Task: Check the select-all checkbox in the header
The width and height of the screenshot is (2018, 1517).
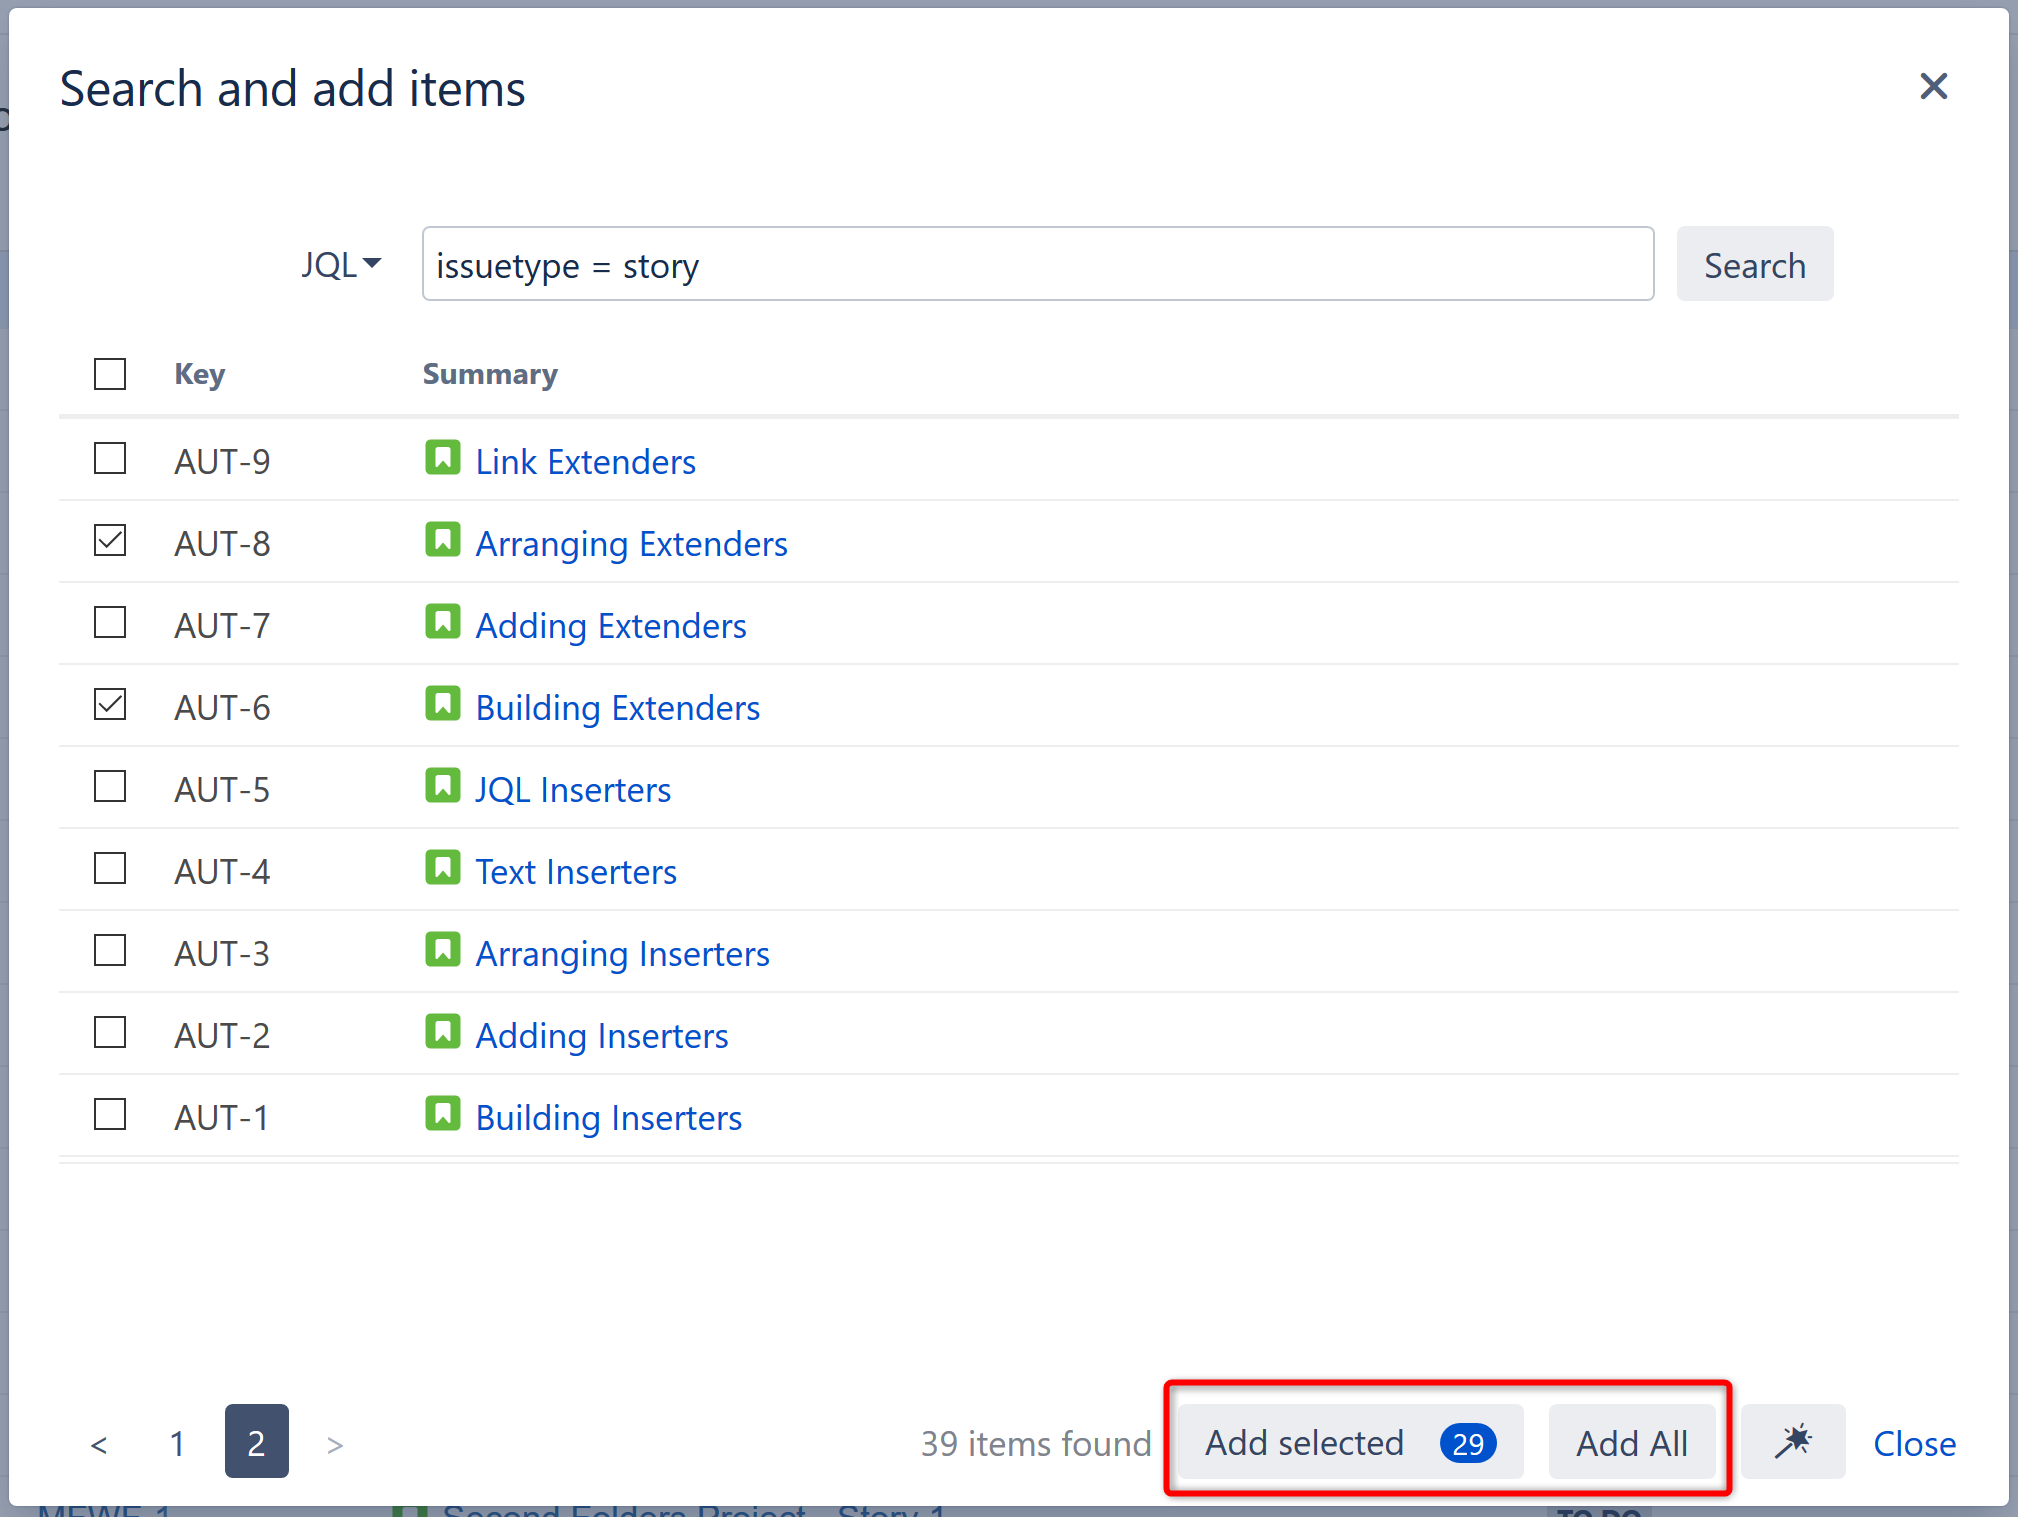Action: (109, 373)
